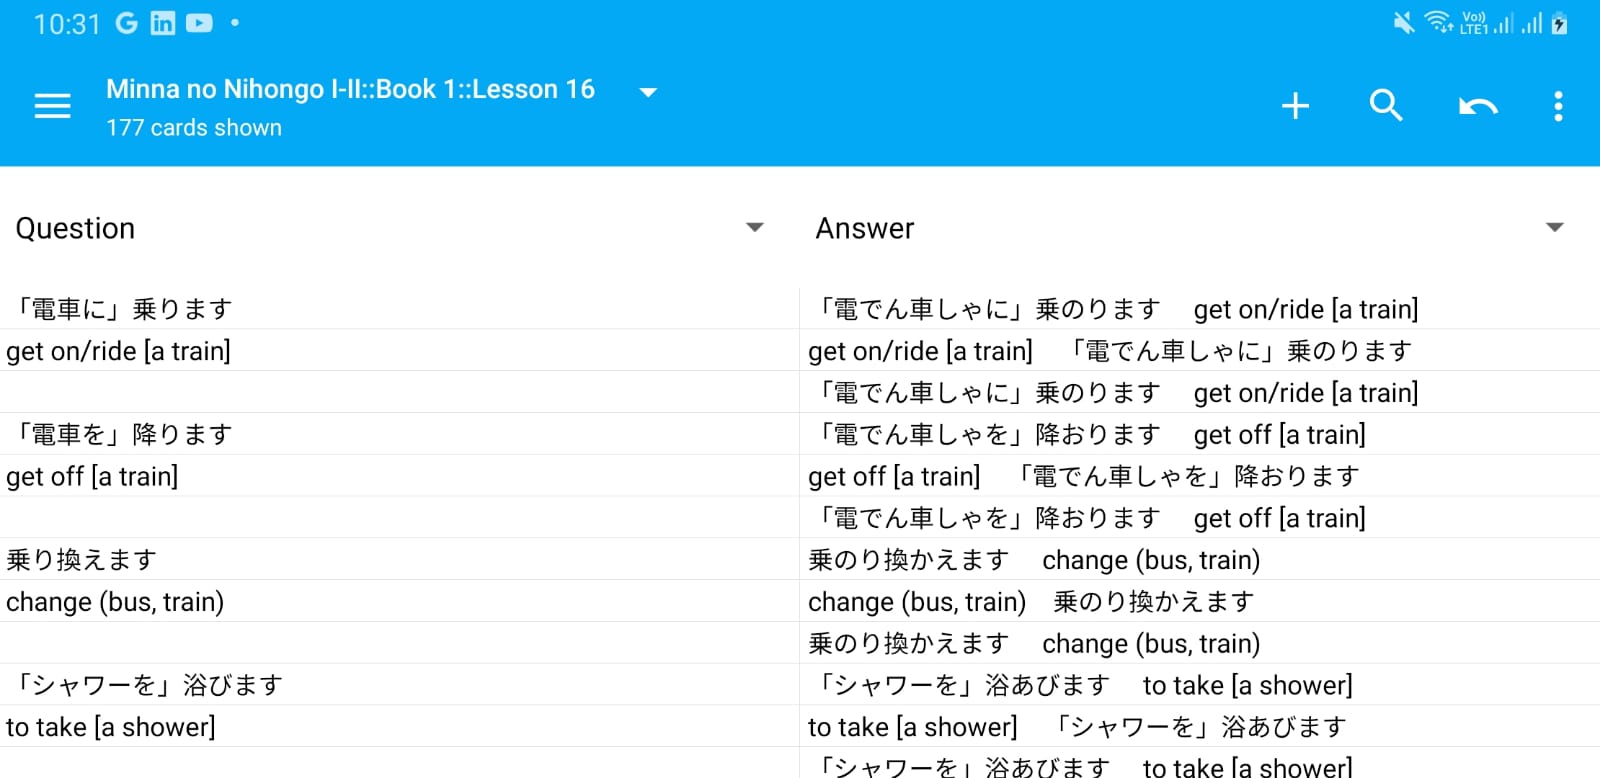
Task: Open the YouTube notification icon in the status bar
Action: point(199,23)
